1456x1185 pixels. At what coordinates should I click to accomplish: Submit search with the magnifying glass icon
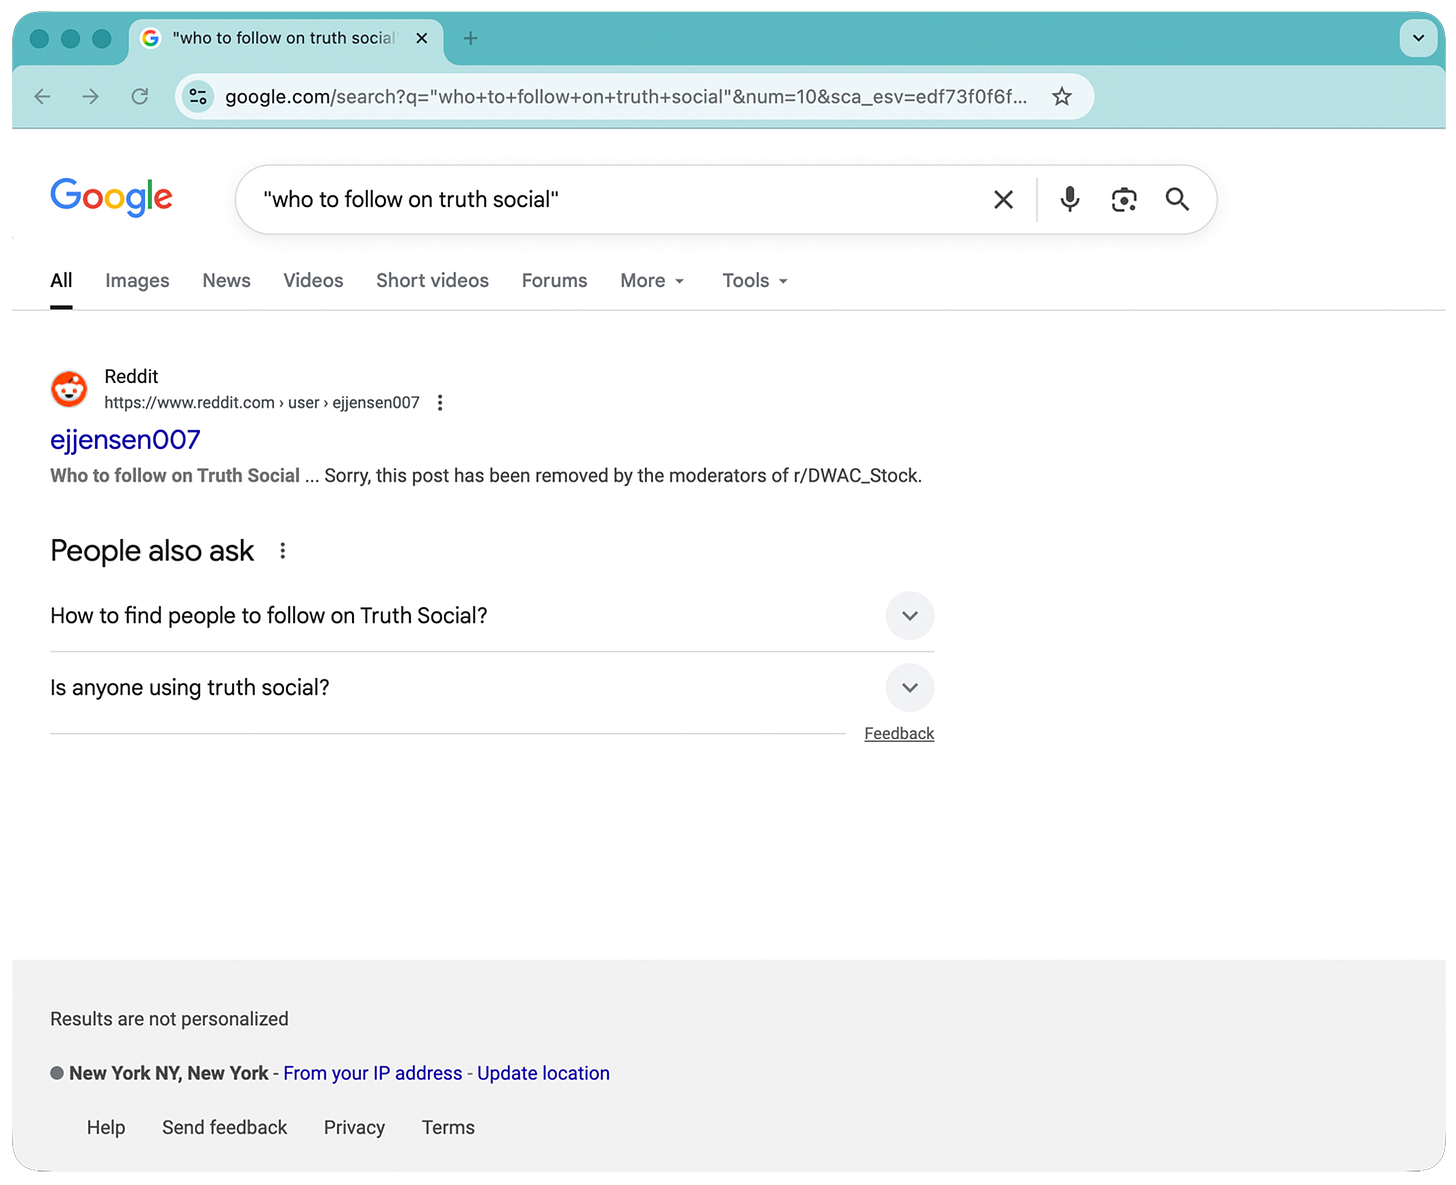coord(1178,199)
